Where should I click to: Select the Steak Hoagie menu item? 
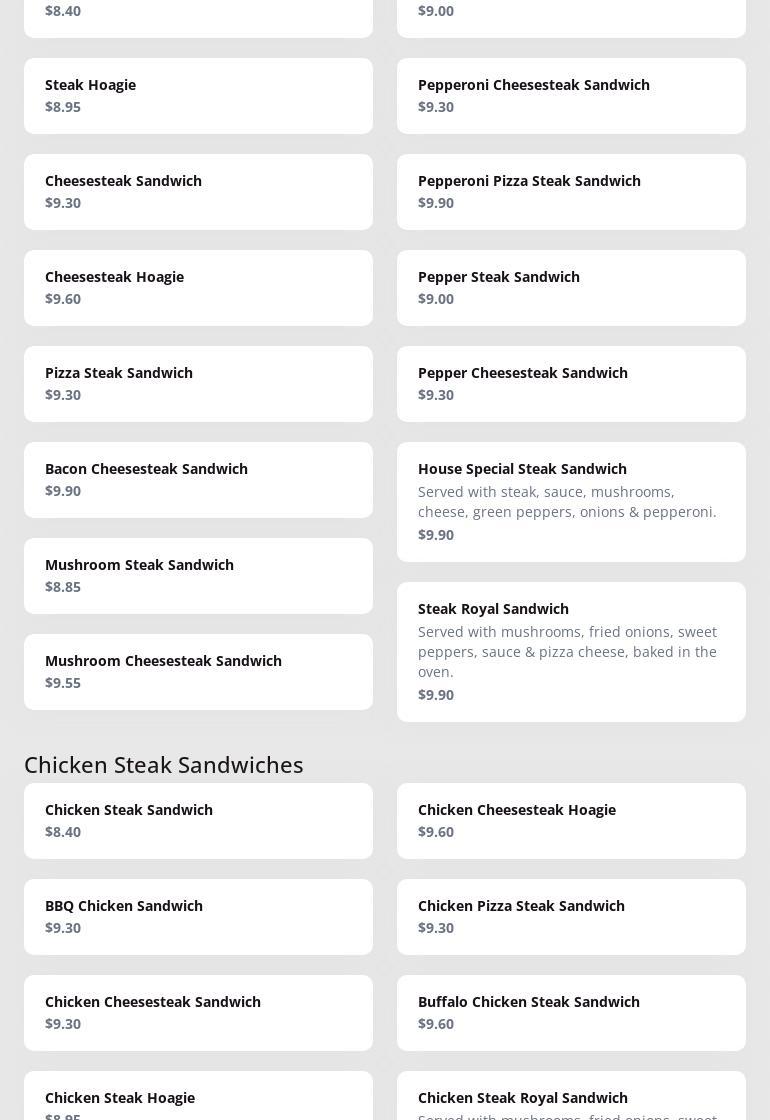(x=198, y=96)
